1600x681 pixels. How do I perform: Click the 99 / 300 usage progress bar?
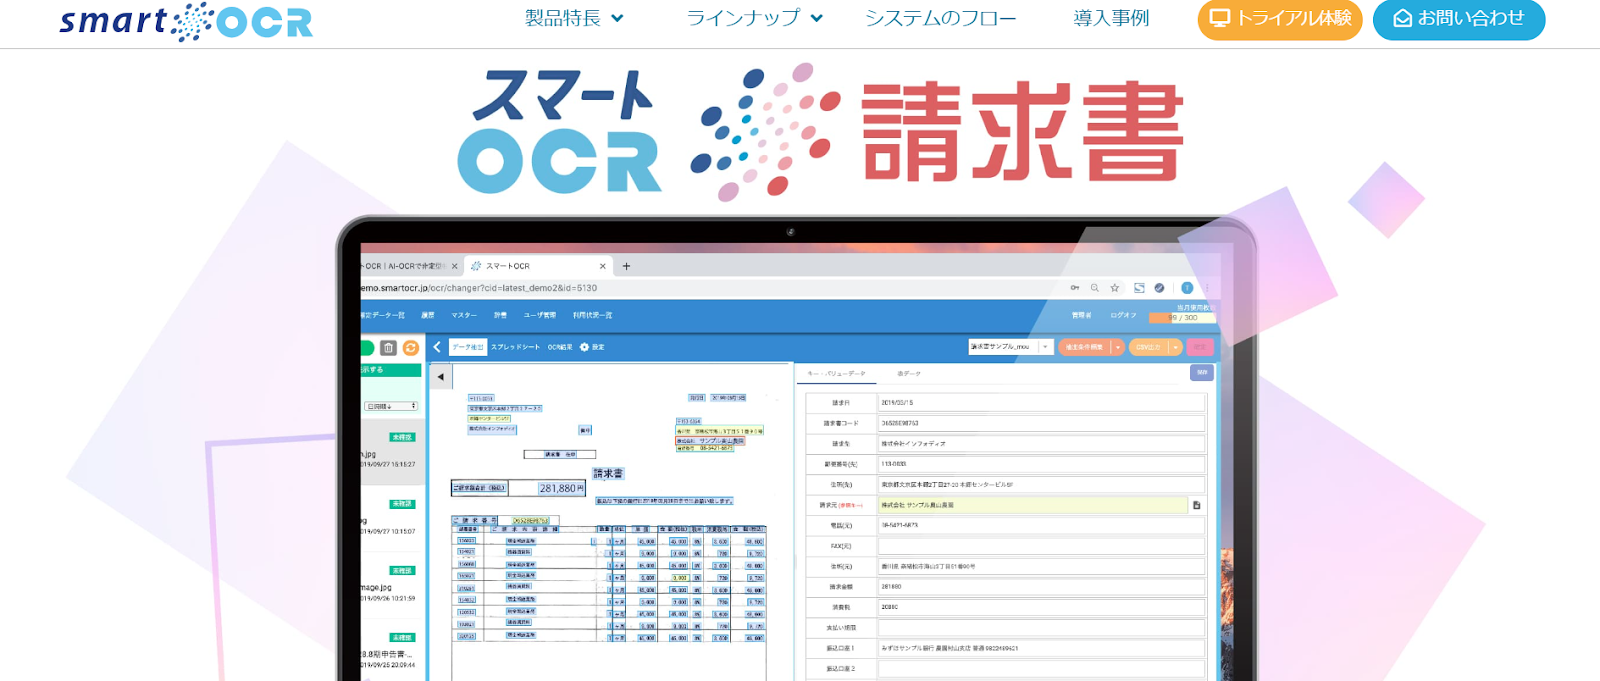pyautogui.click(x=1182, y=318)
